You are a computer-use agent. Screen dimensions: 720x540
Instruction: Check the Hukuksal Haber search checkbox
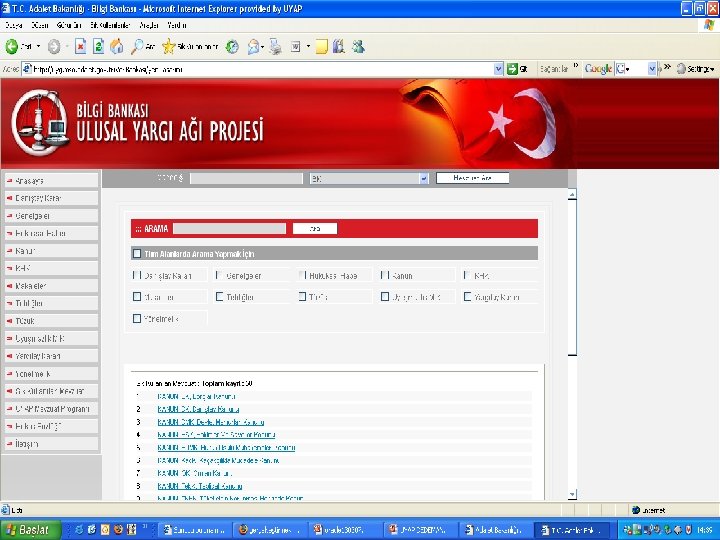[x=302, y=275]
